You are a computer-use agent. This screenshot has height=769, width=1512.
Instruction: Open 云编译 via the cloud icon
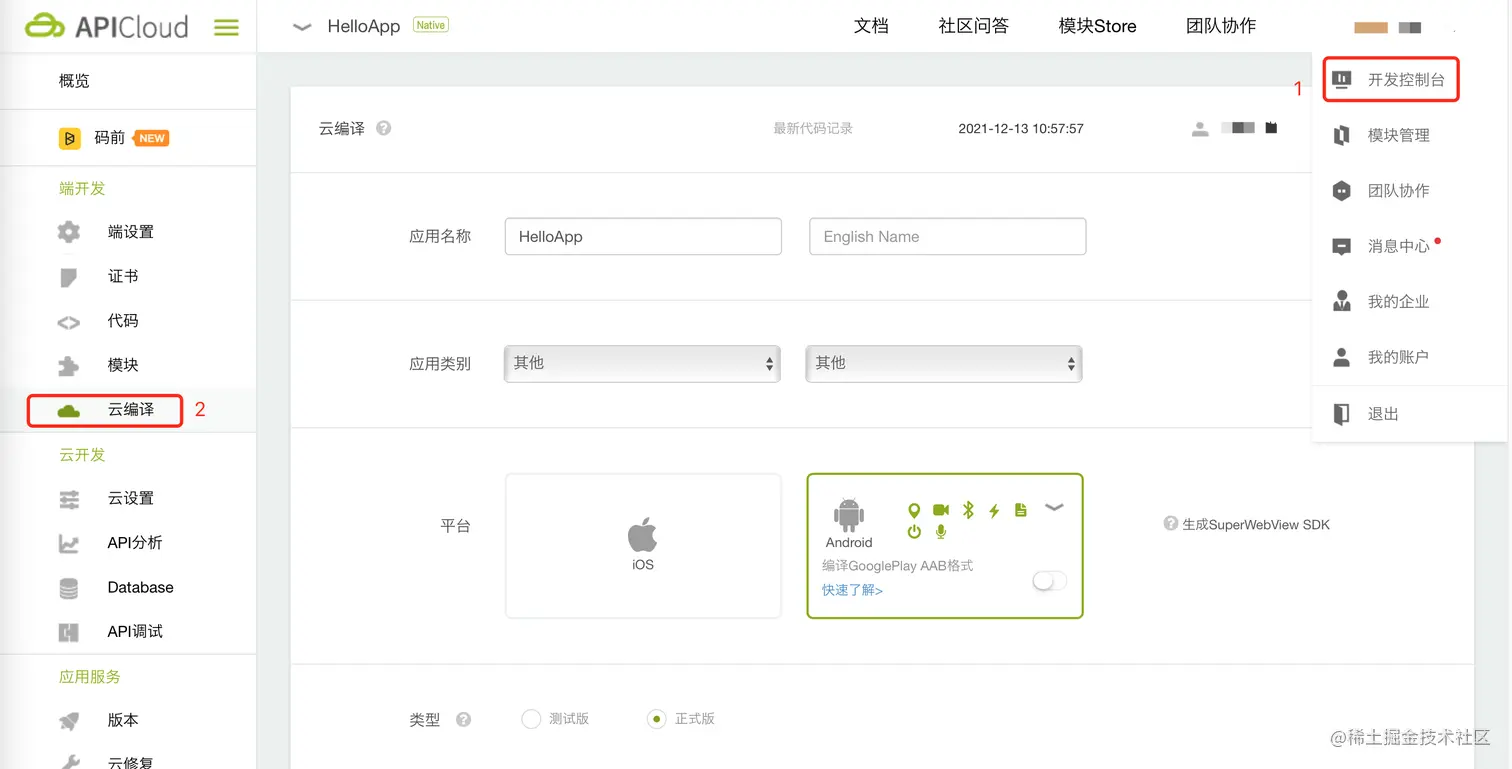66,410
